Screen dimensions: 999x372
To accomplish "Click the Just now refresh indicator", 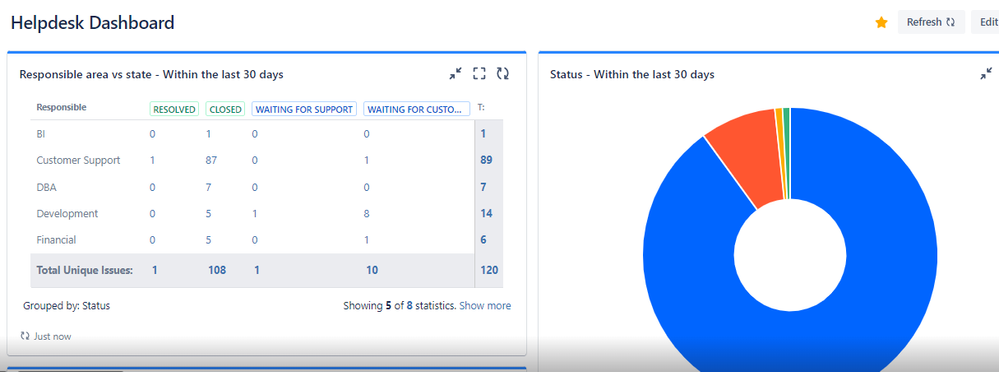I will (46, 336).
